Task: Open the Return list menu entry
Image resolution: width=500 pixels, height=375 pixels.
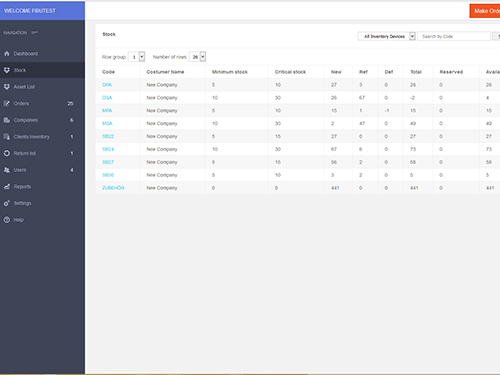Action: 42,153
